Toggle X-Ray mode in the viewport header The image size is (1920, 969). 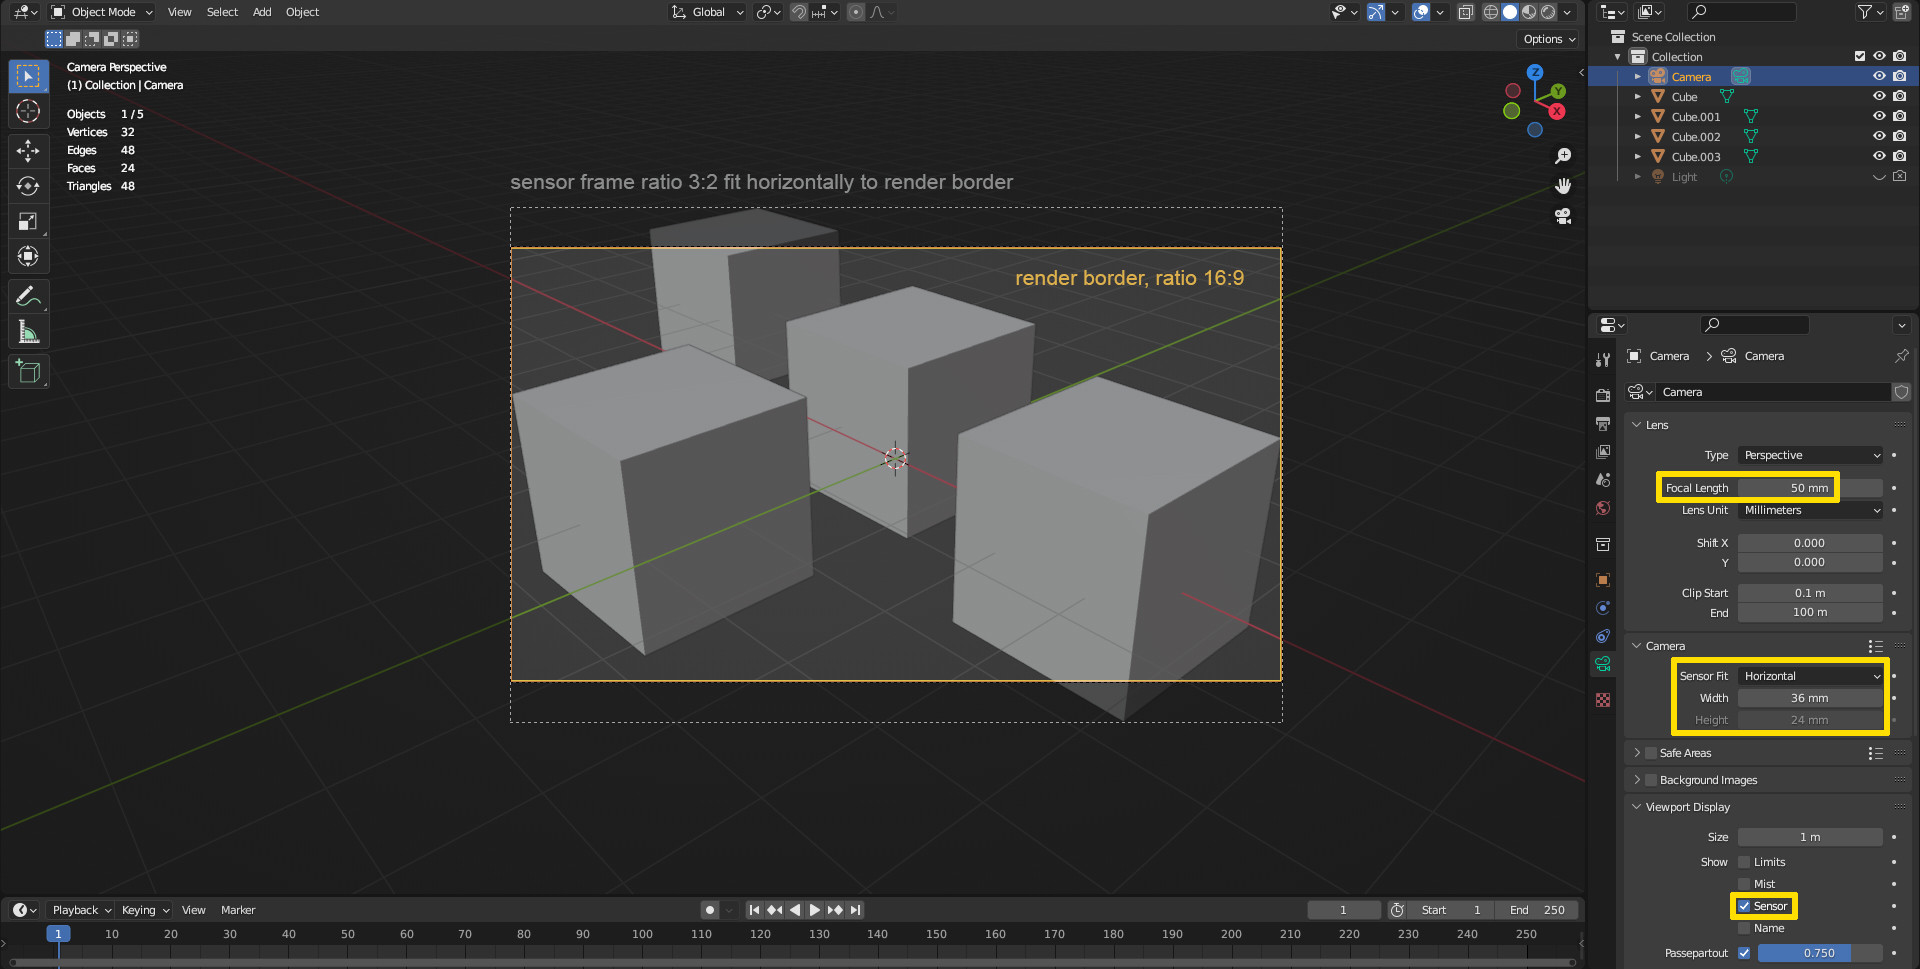tap(1465, 12)
